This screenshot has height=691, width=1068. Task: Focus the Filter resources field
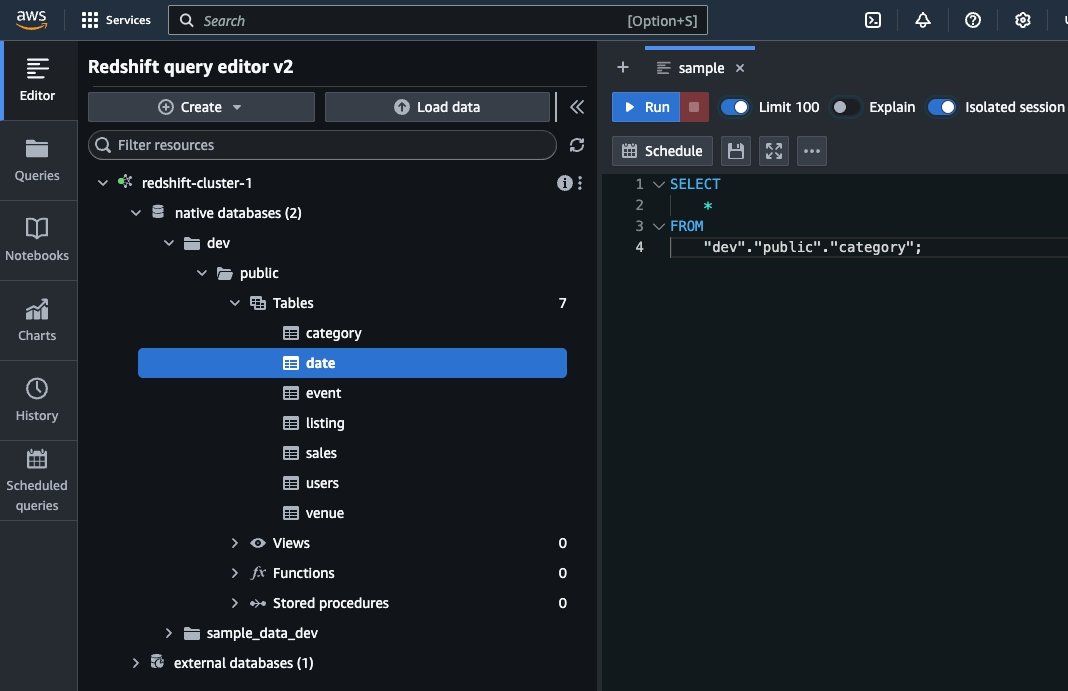(x=322, y=145)
